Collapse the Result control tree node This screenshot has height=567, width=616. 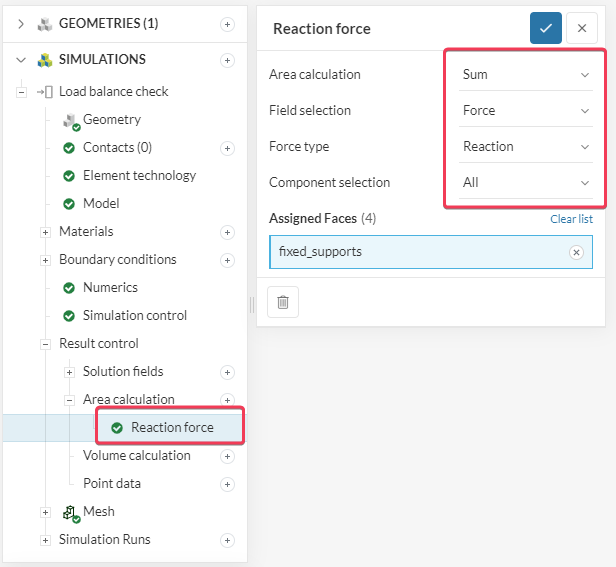click(x=45, y=344)
